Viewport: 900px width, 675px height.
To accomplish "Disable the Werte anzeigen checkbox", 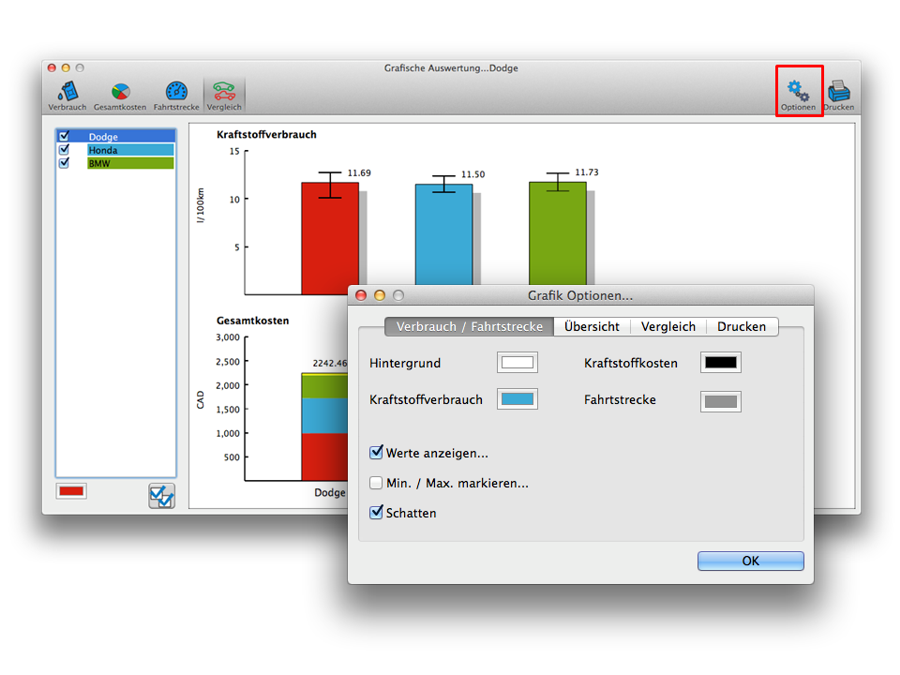I will pos(377,453).
